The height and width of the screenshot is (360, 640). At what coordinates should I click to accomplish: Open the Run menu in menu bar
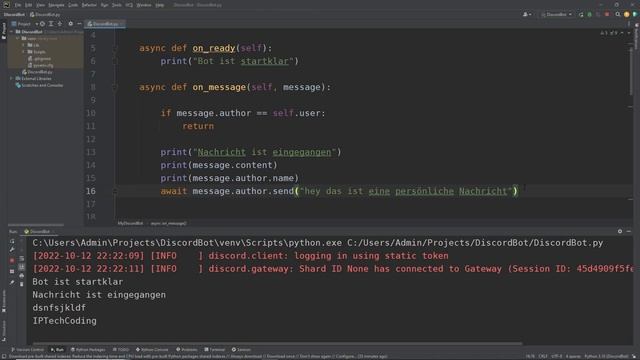(104, 5)
